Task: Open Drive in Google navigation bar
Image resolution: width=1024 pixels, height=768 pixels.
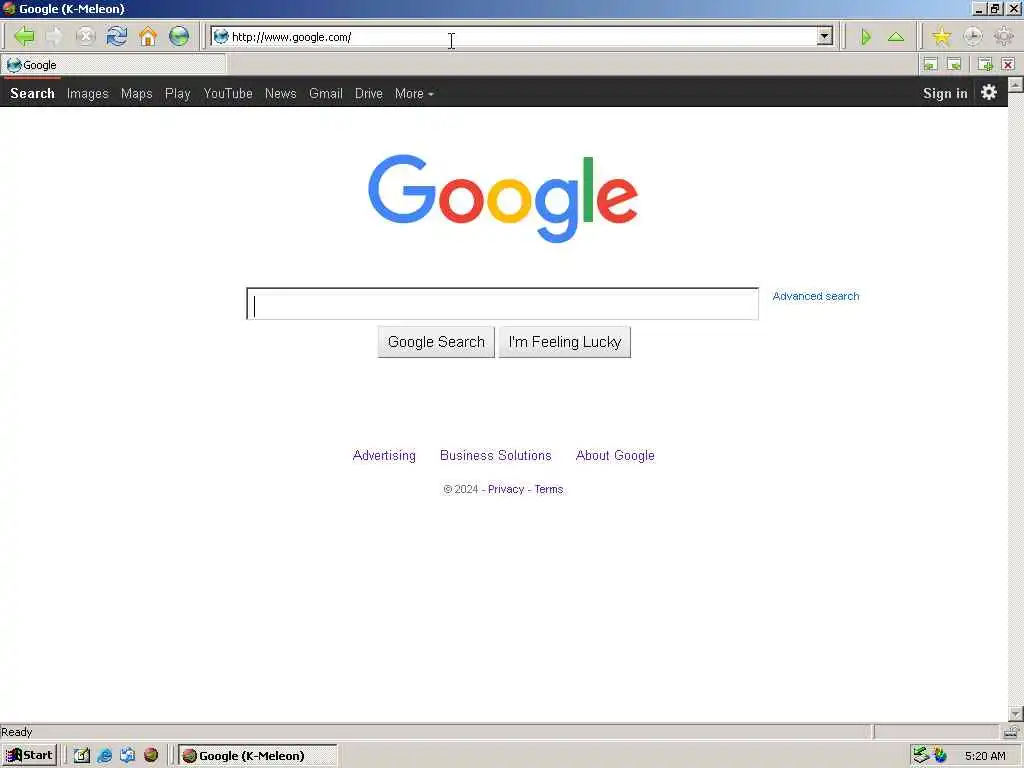Action: pos(369,93)
